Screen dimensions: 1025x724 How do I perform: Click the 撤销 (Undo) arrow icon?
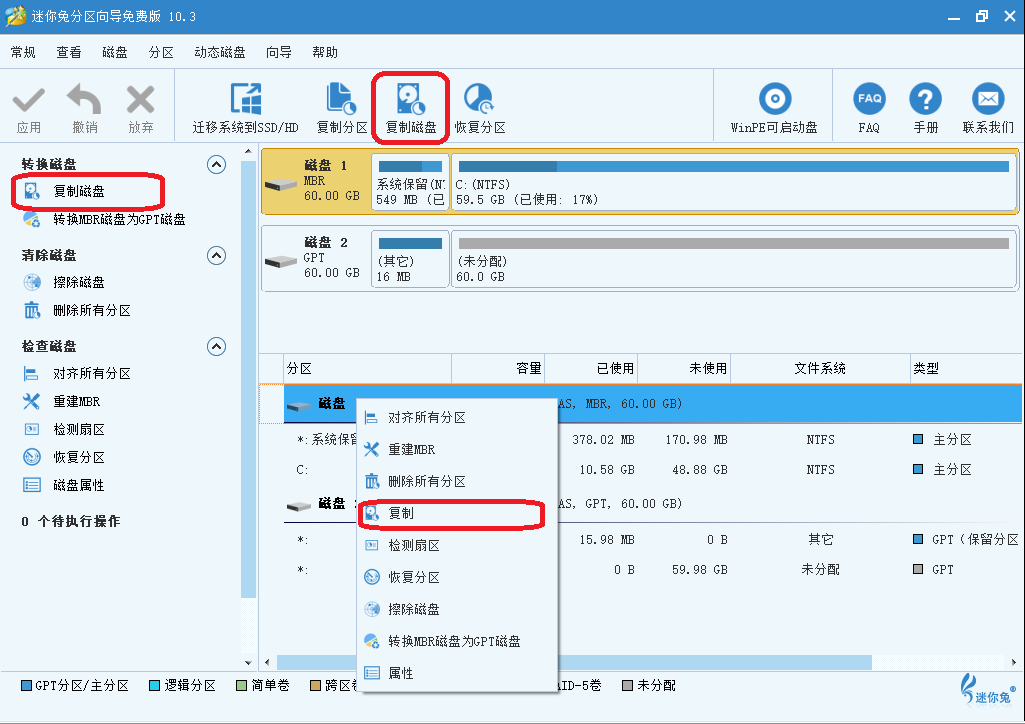click(x=85, y=99)
